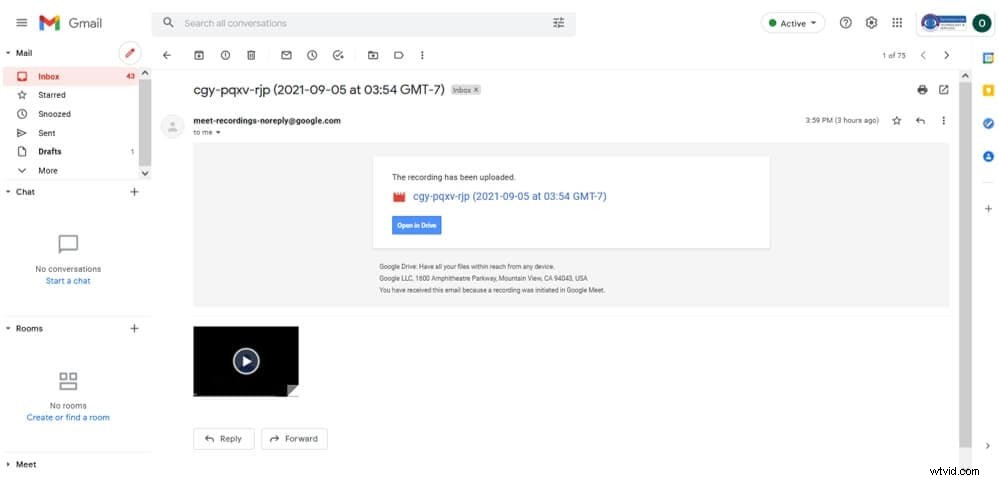Play the video attachment thumbnail
Screen dimensions: 999x481
click(246, 361)
